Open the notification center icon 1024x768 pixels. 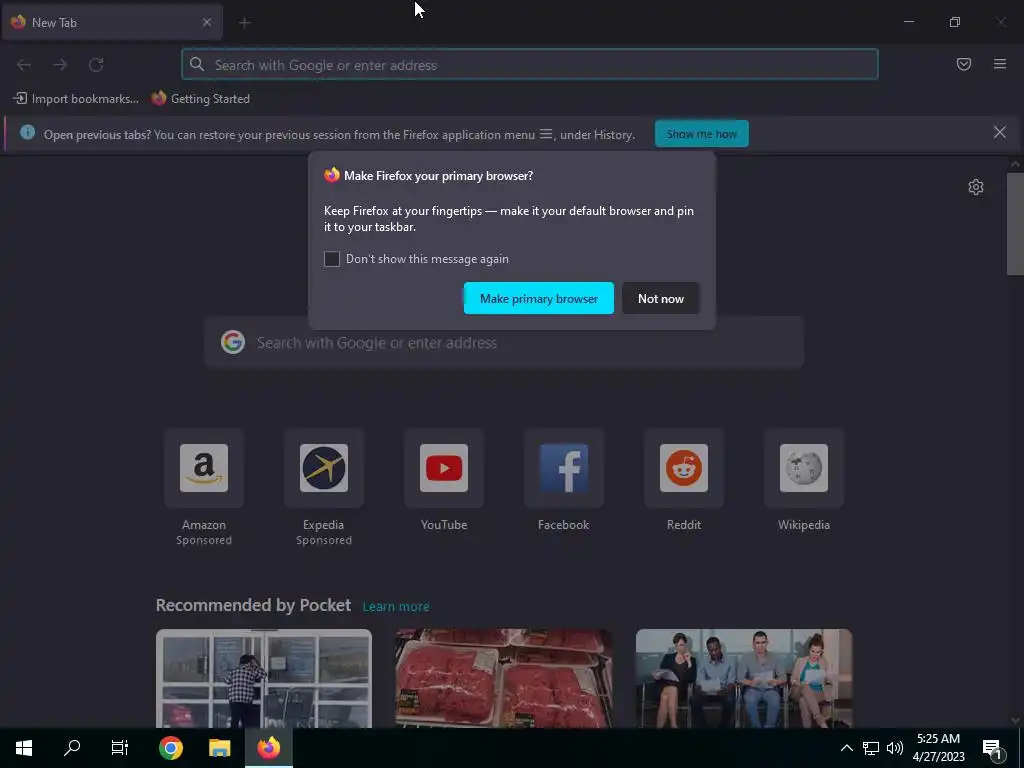coord(992,749)
